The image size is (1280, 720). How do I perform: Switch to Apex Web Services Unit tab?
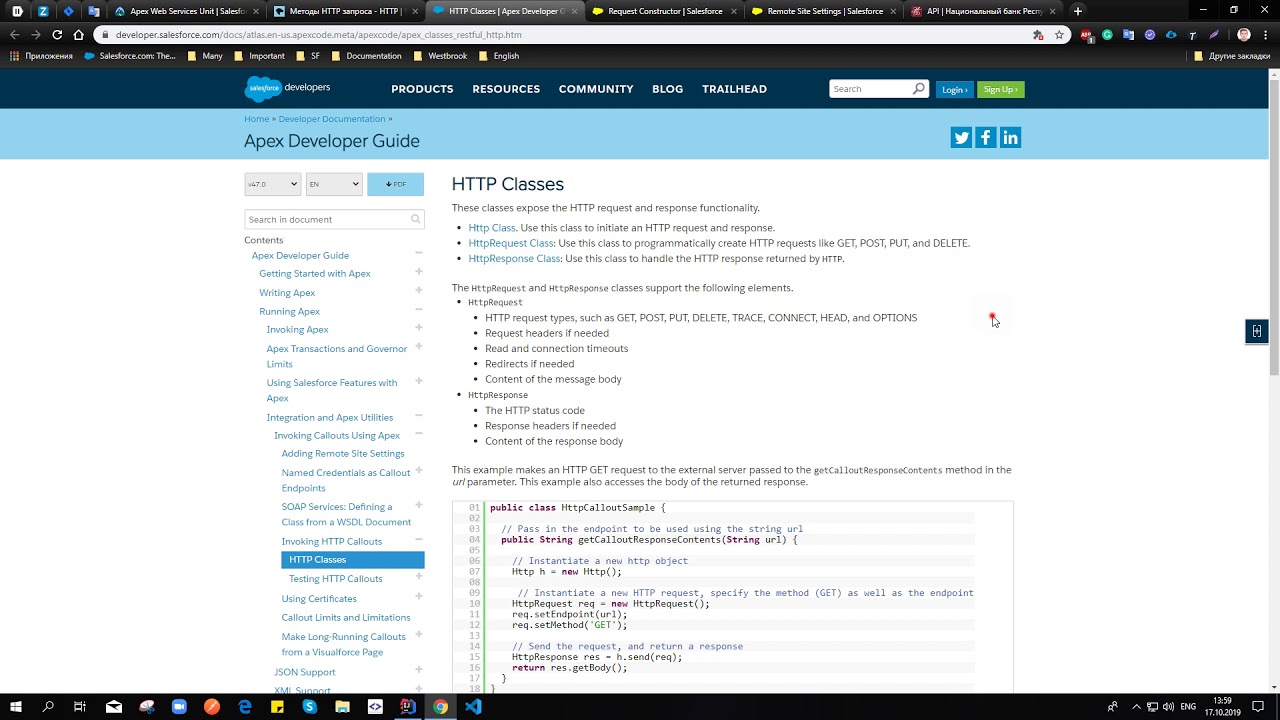click(179, 11)
